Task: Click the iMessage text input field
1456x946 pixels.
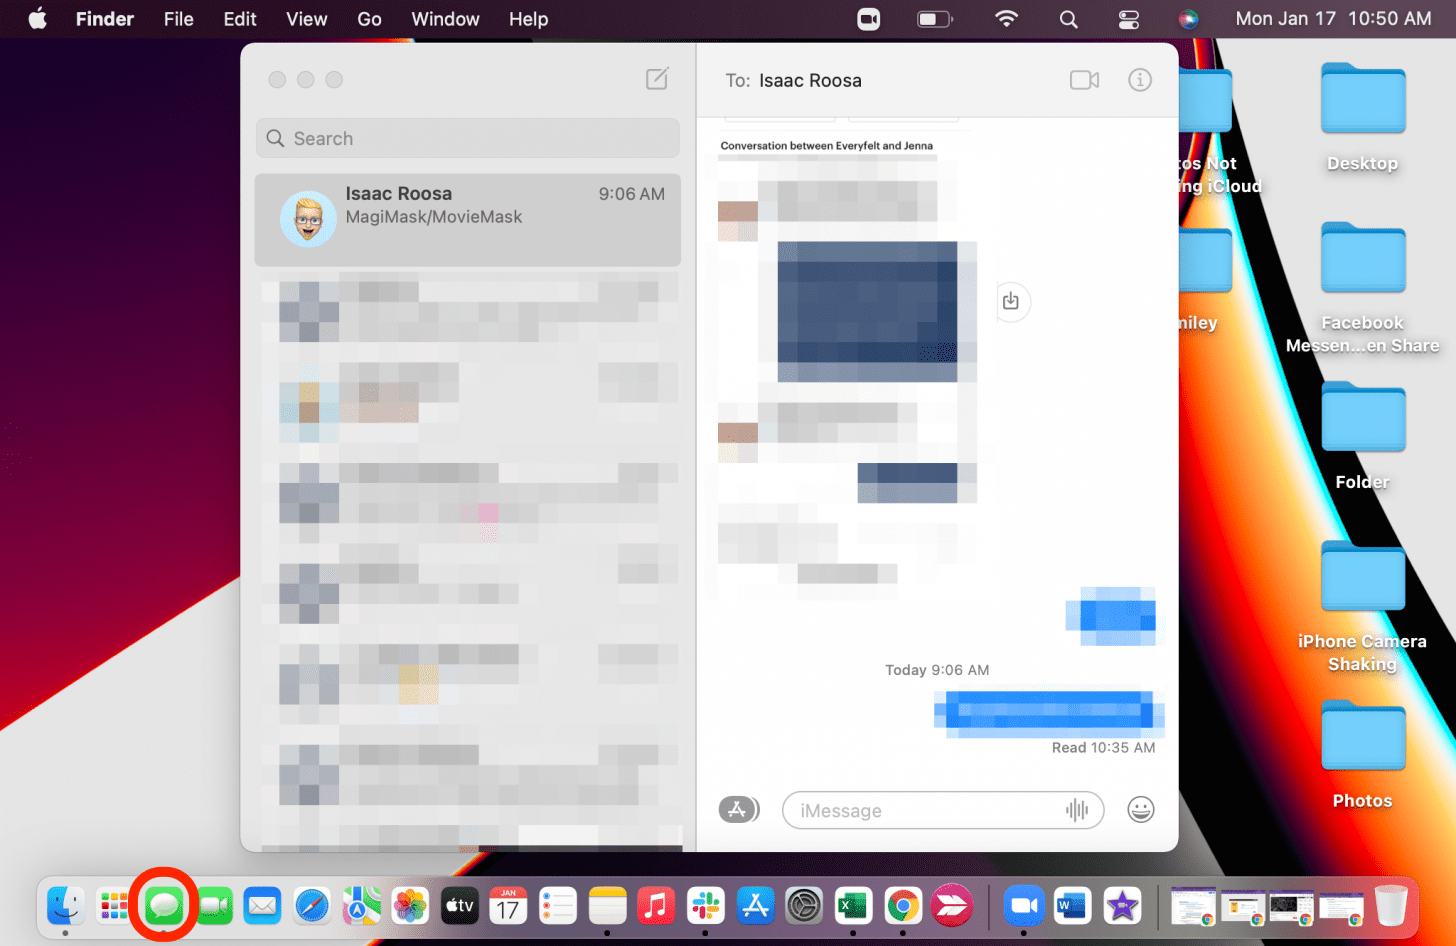Action: (930, 810)
